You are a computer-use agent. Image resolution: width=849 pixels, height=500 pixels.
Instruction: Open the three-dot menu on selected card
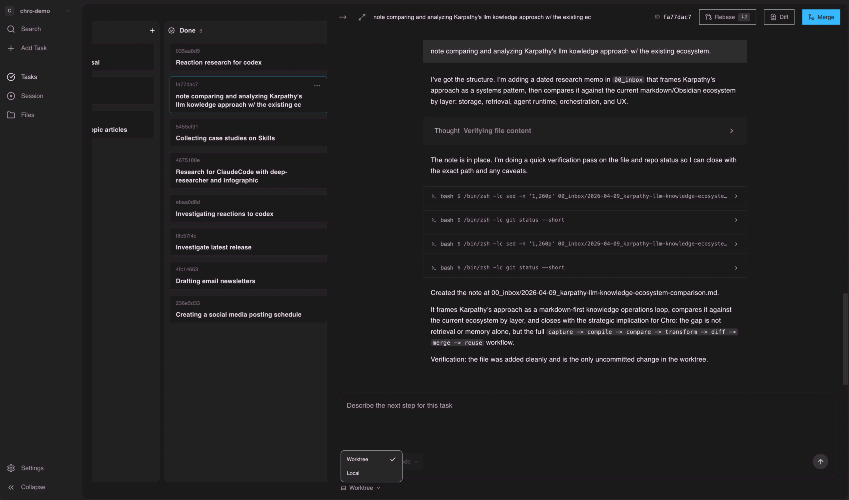tap(317, 86)
